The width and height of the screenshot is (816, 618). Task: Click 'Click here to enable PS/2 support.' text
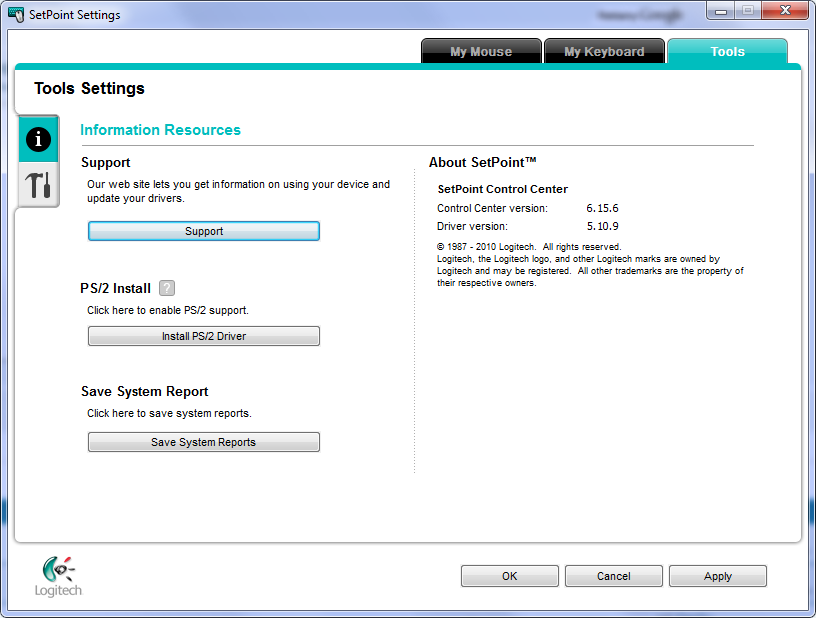pos(168,310)
